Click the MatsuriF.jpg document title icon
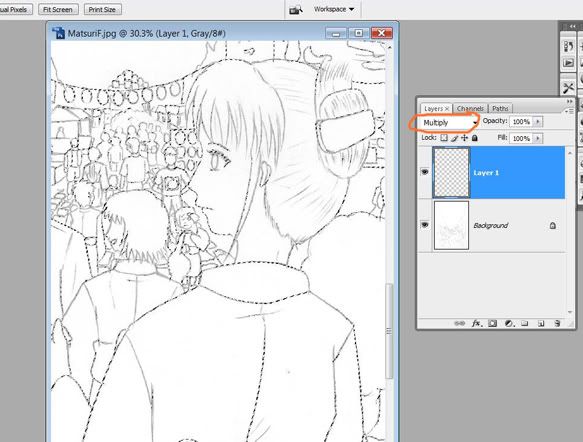The image size is (583, 442). point(58,33)
